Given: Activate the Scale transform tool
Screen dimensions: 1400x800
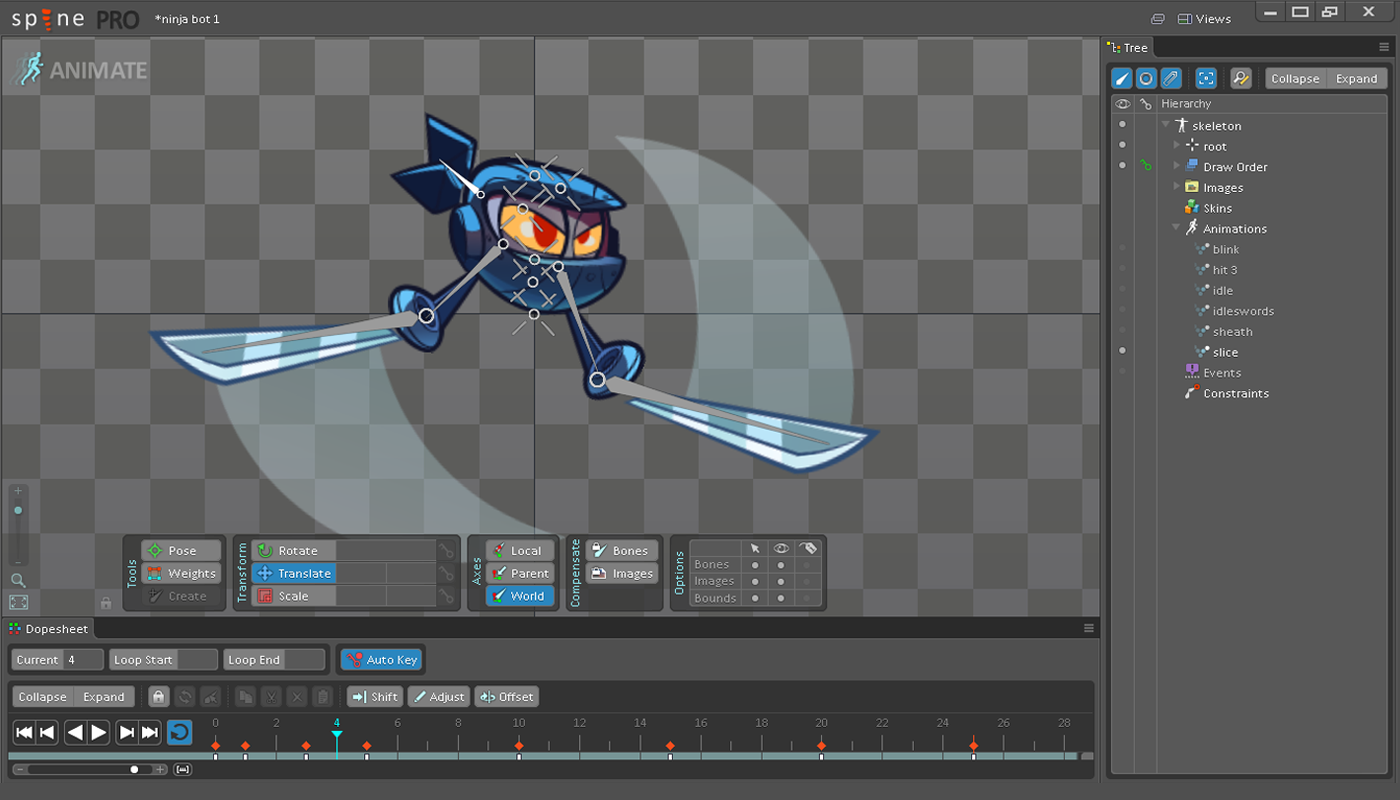Looking at the screenshot, I should [294, 596].
